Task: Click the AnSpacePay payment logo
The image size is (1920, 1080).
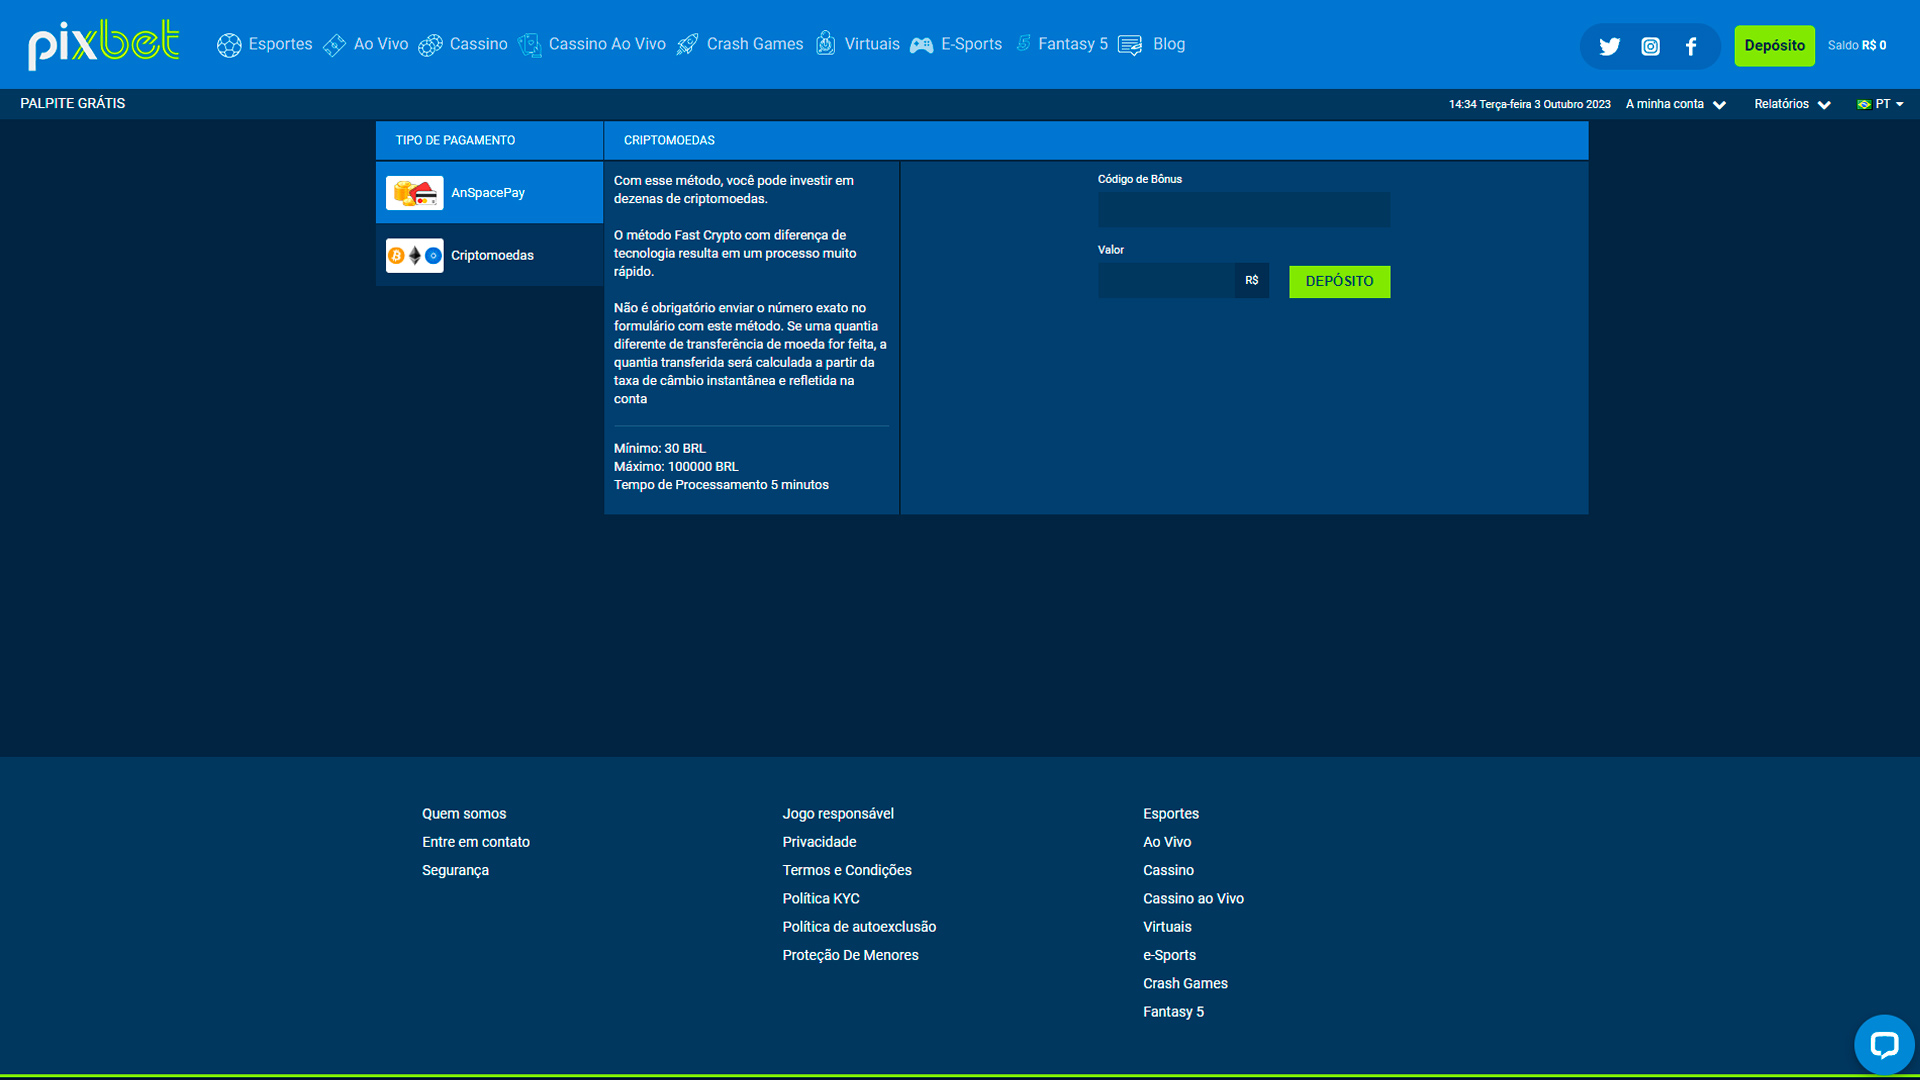Action: 414,193
